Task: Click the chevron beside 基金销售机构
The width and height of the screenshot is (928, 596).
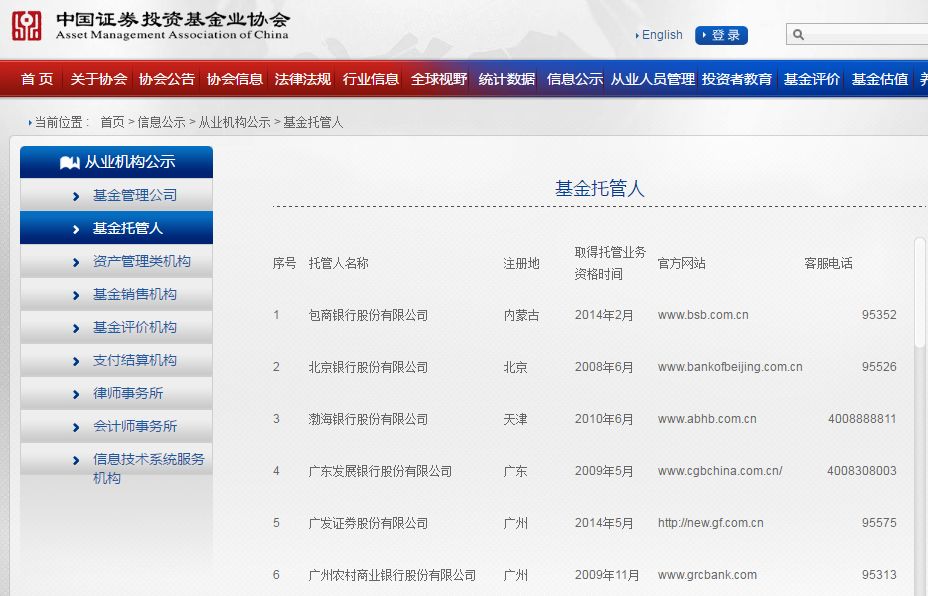Action: [x=76, y=295]
